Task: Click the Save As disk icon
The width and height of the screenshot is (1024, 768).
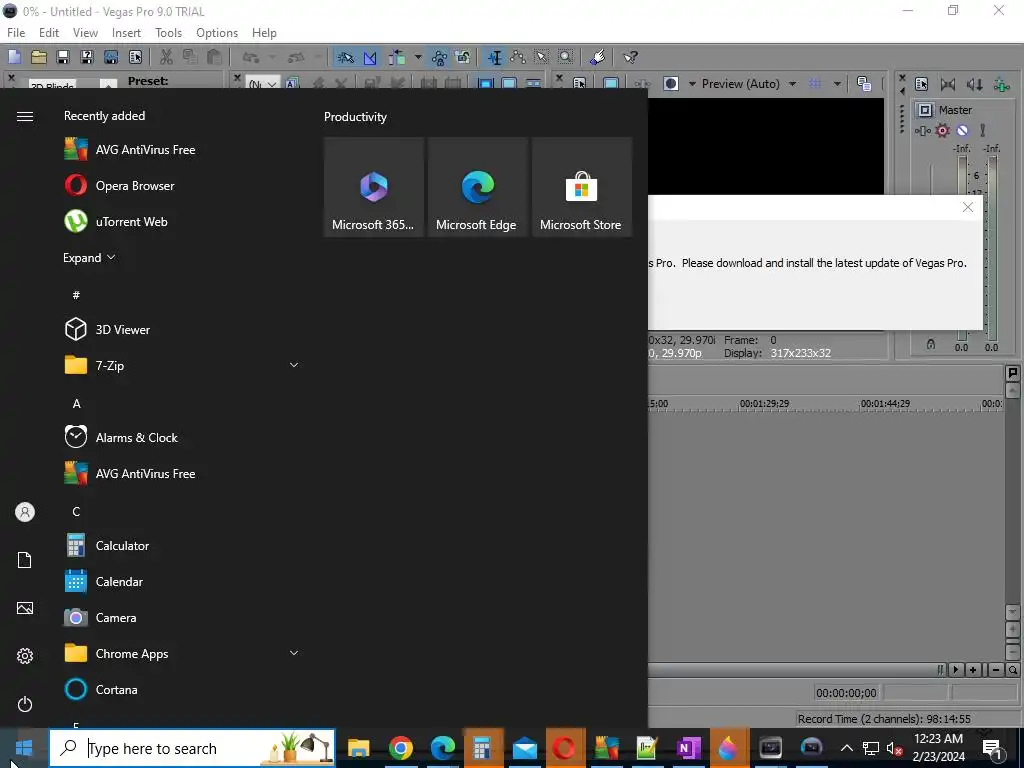Action: click(87, 57)
